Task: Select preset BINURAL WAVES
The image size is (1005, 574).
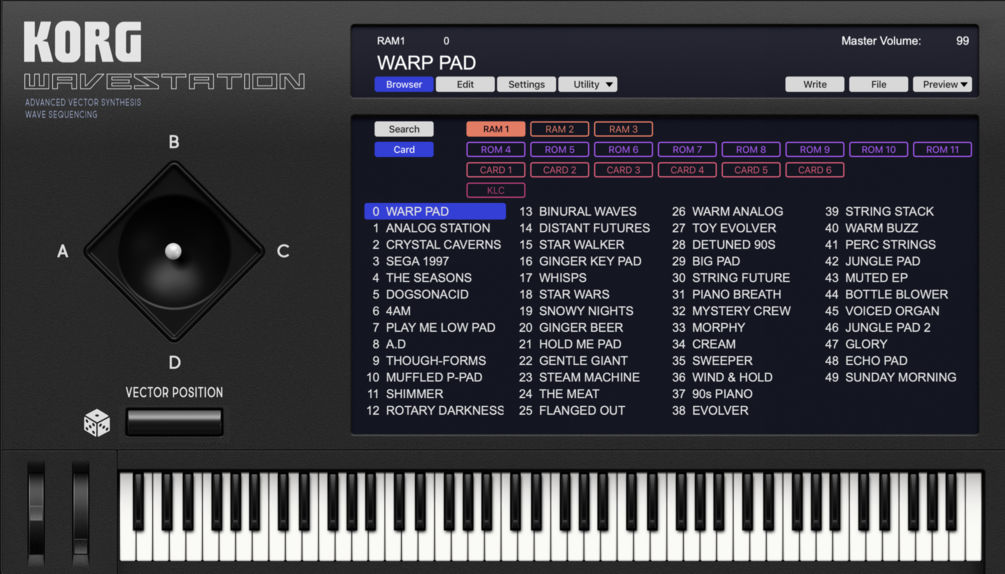Action: click(x=588, y=211)
